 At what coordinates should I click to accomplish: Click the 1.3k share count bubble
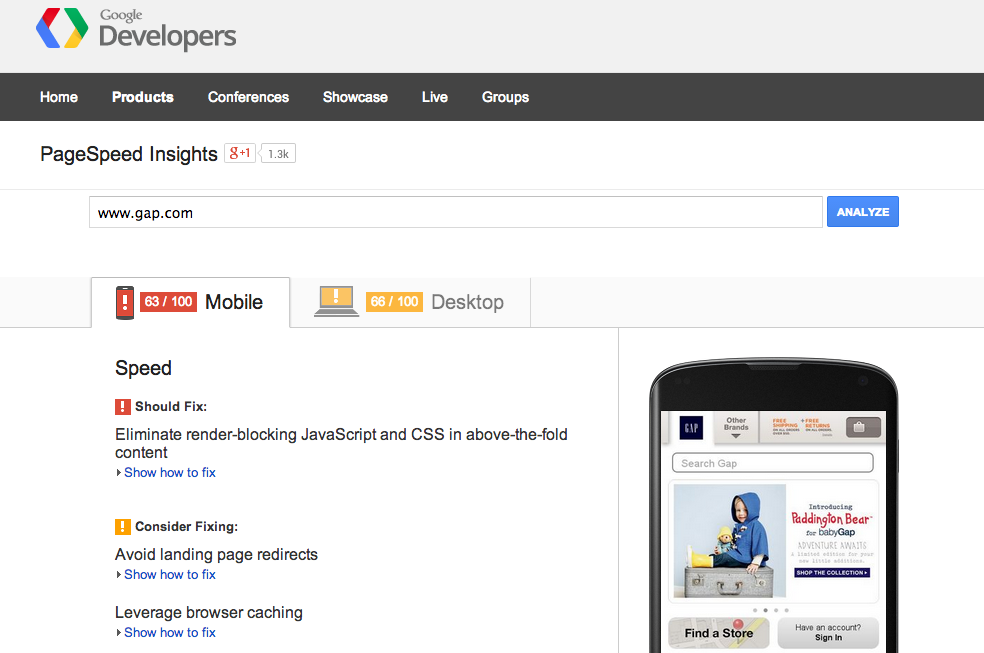[278, 154]
